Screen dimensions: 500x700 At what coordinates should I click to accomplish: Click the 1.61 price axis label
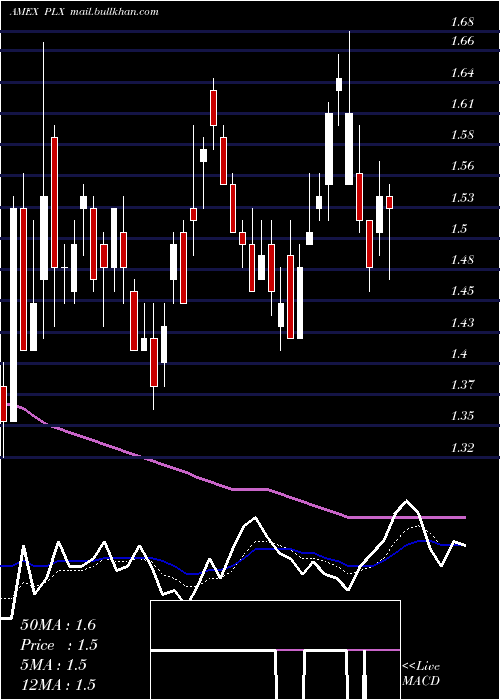tap(462, 104)
